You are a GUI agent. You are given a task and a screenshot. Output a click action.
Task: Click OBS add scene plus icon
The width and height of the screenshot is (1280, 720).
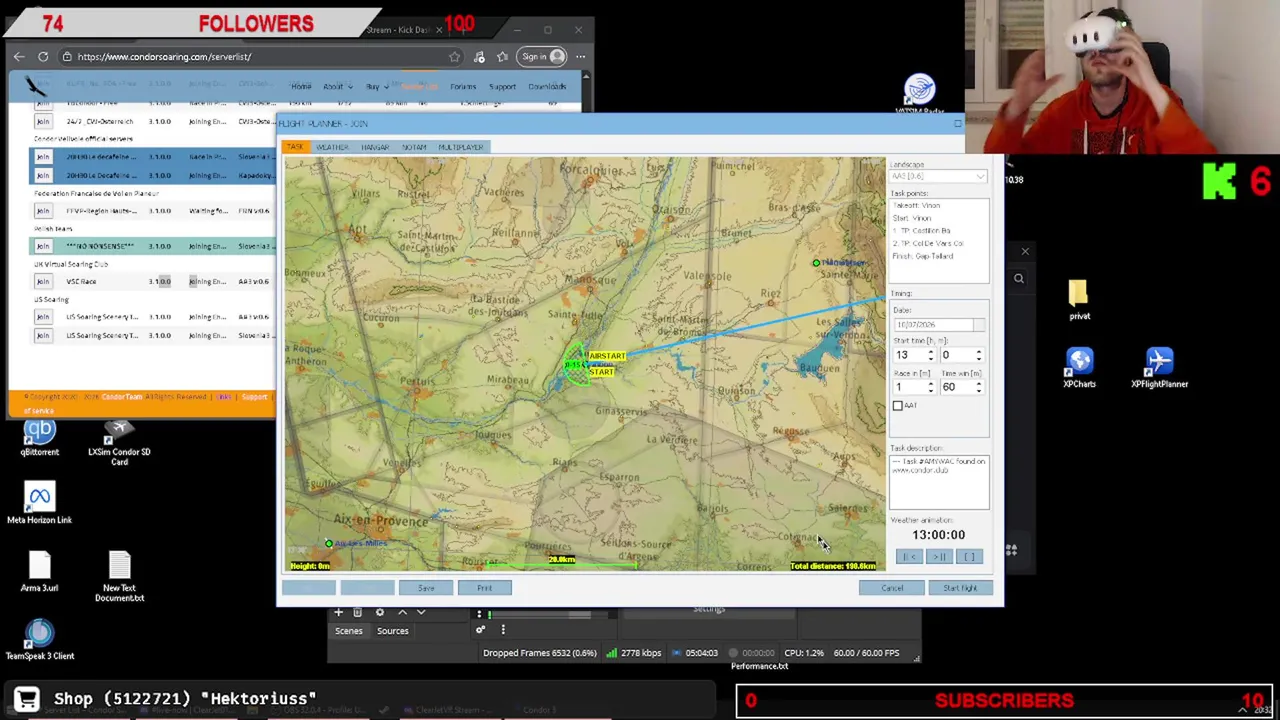(338, 612)
